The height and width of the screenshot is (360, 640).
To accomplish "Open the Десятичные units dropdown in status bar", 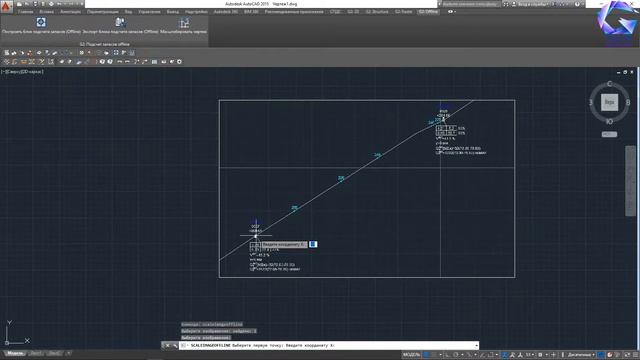I will click(581, 355).
